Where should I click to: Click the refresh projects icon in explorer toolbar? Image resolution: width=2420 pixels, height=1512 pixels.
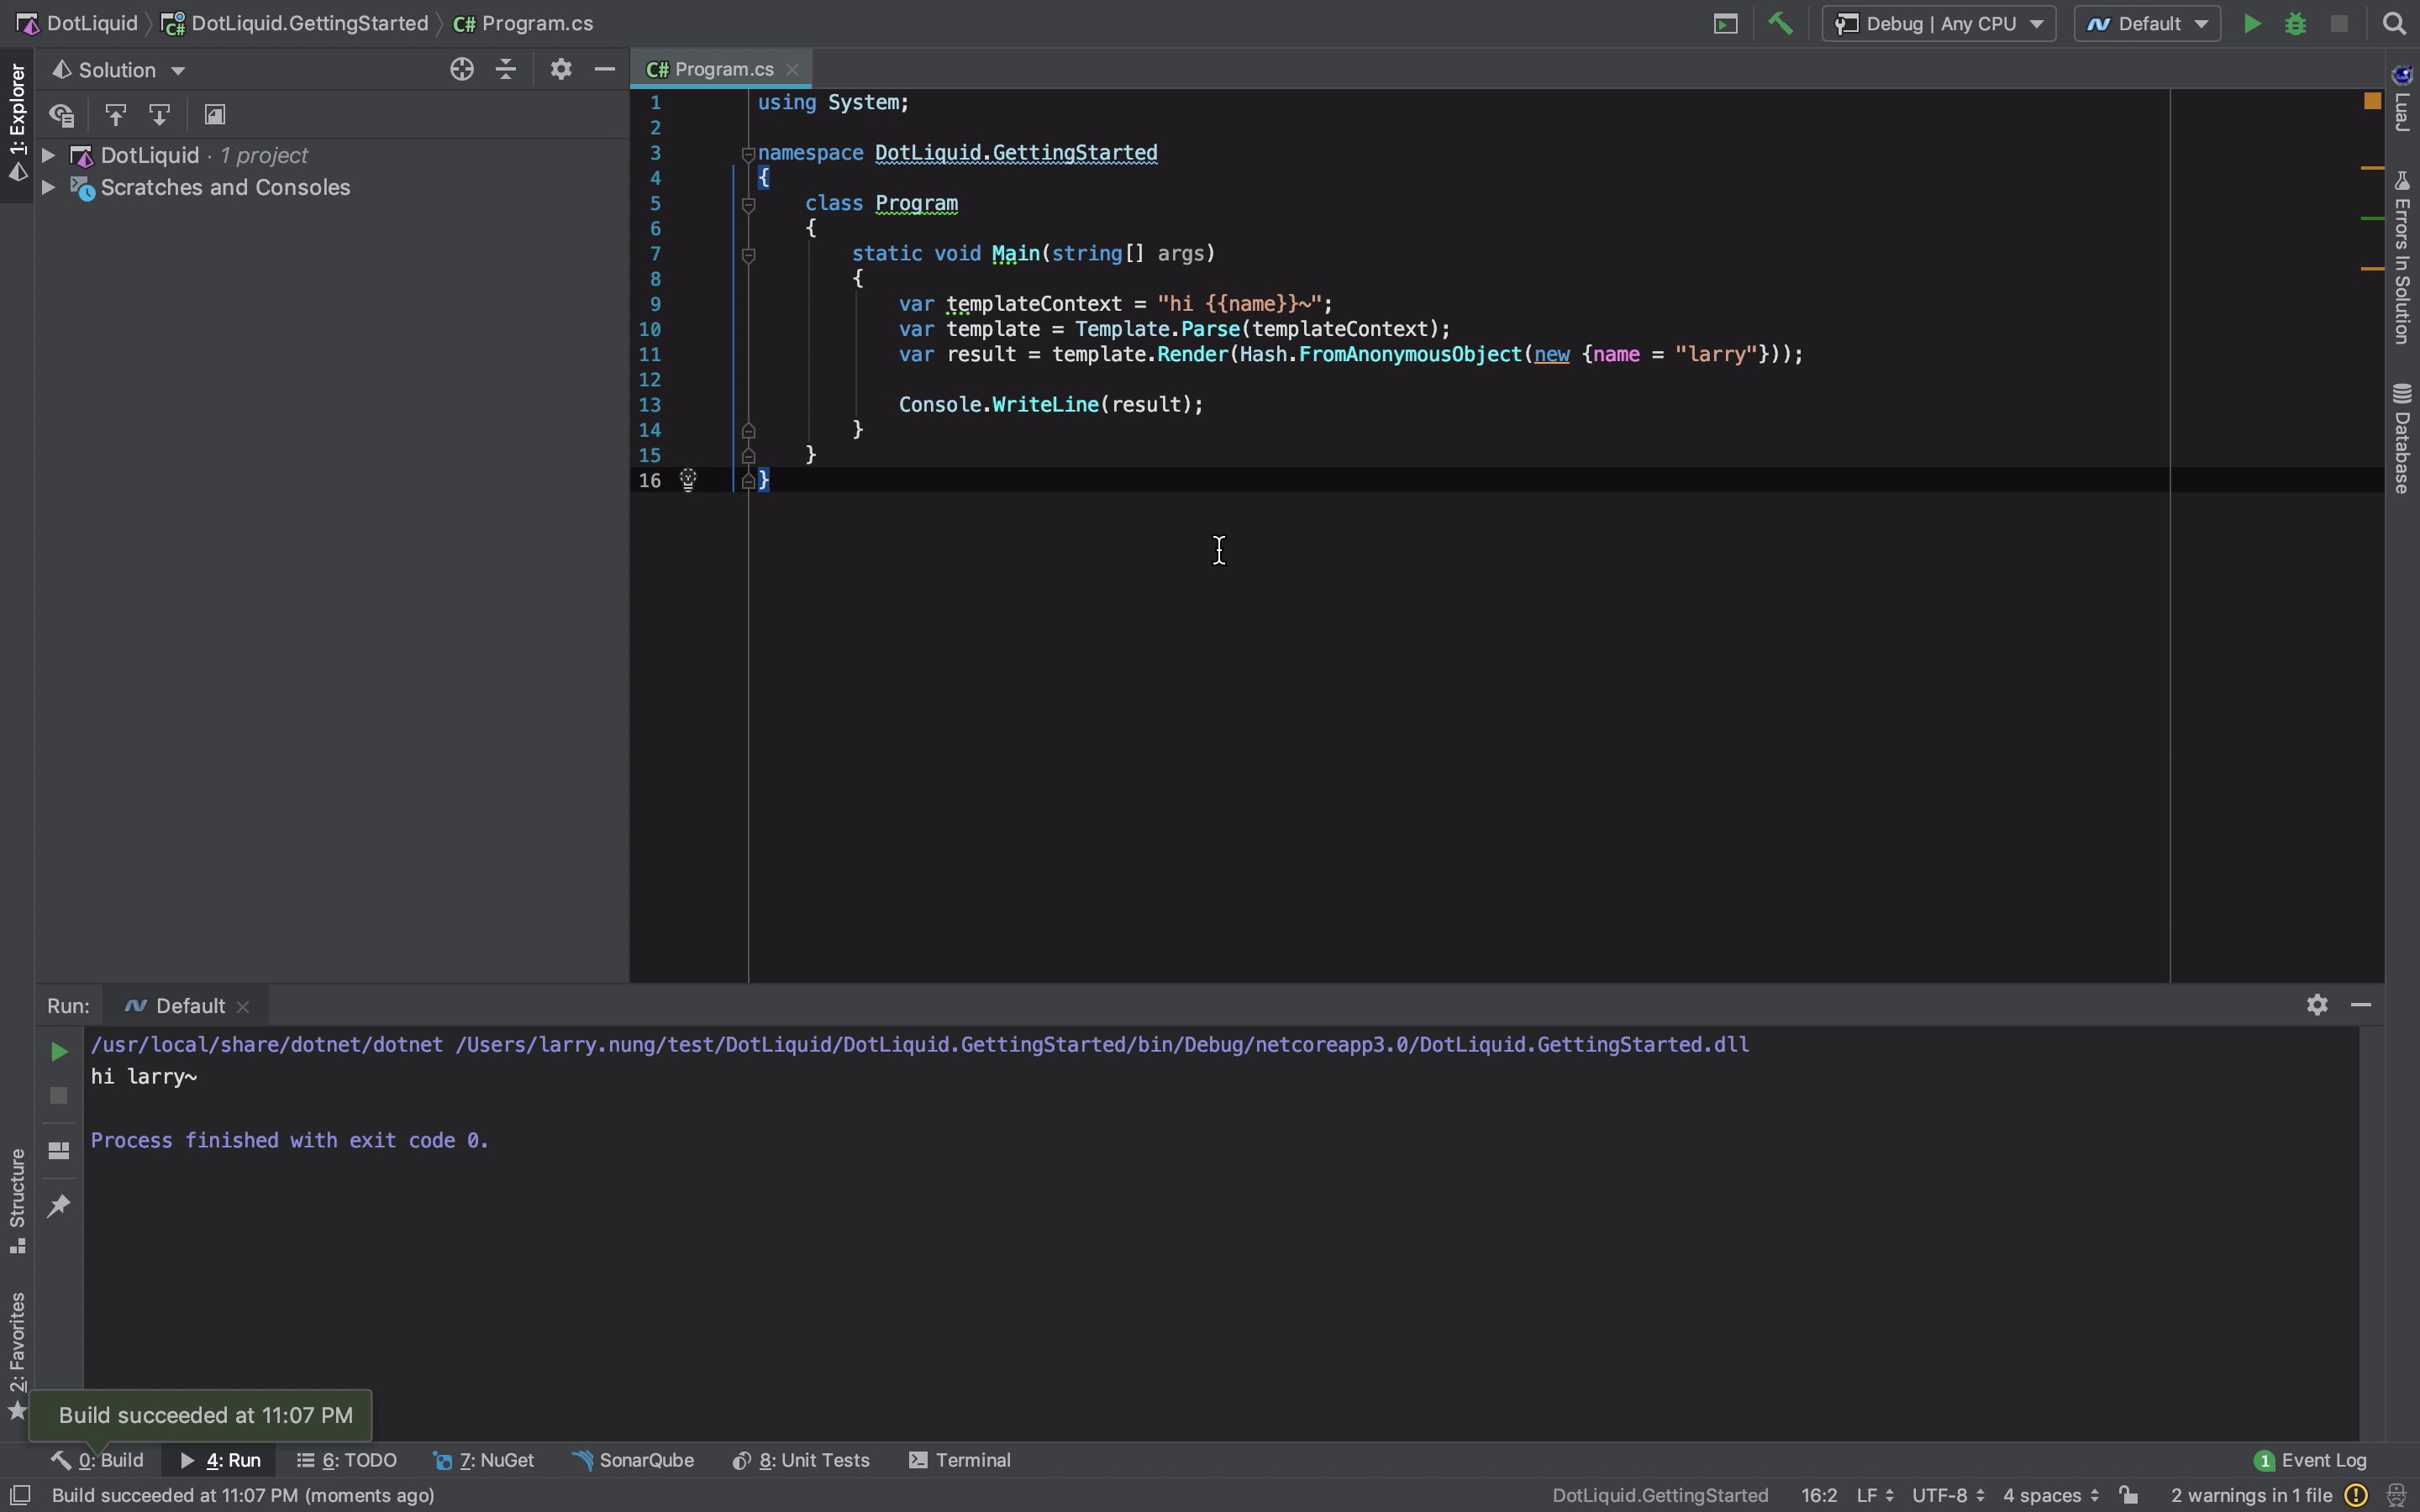pyautogui.click(x=62, y=115)
